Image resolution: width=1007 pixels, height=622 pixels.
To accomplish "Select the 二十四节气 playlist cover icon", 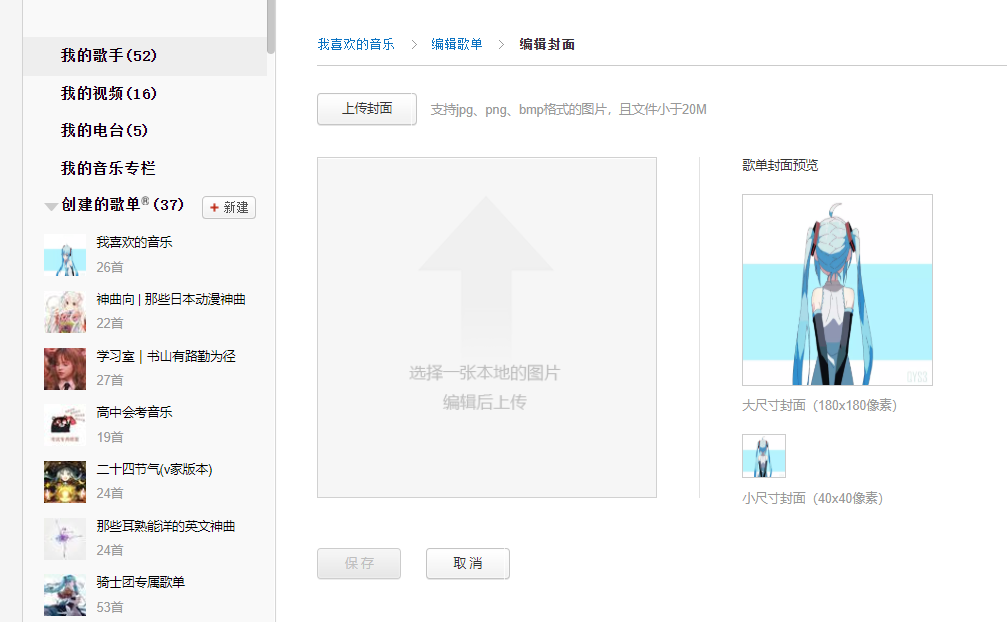I will point(65,482).
